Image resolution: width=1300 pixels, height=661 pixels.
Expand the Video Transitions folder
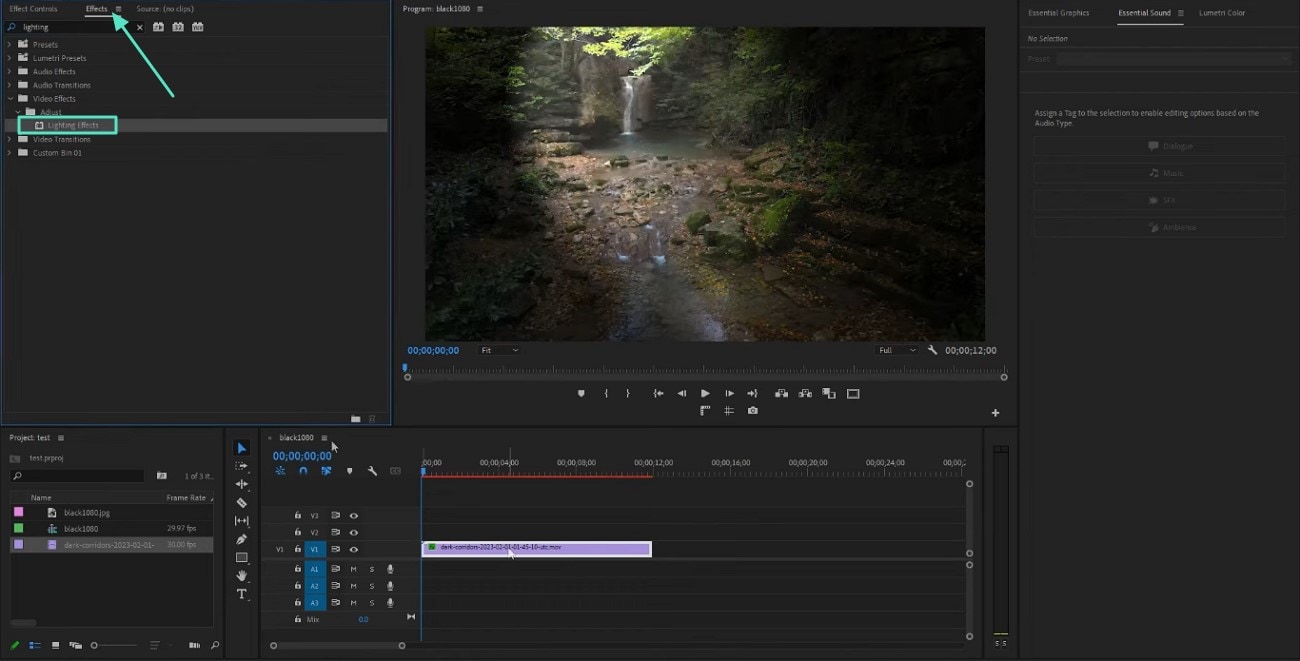tap(9, 139)
